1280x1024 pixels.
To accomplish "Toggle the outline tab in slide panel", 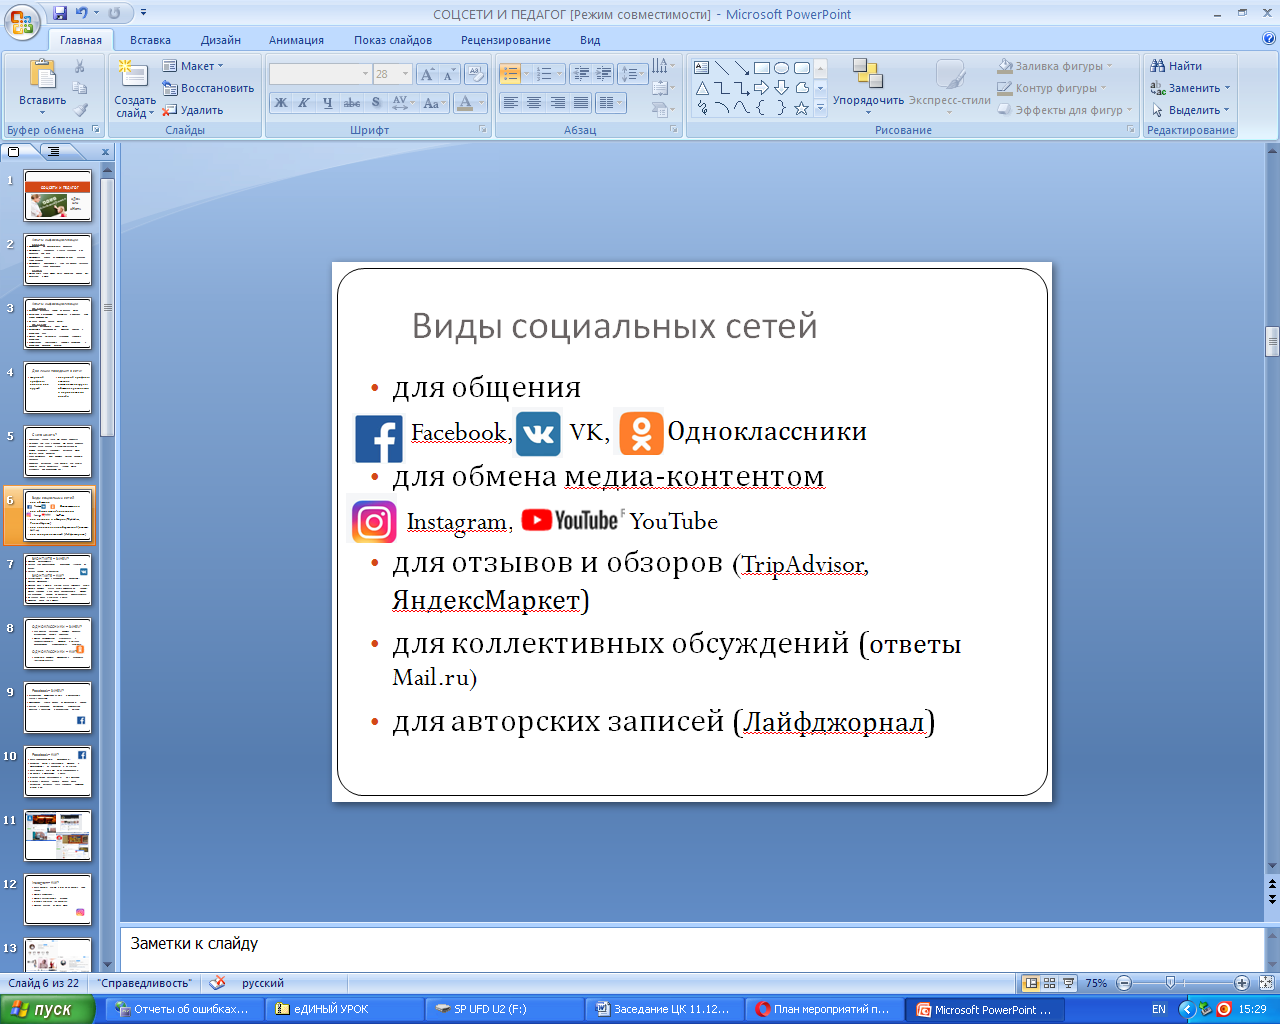I will 54,152.
